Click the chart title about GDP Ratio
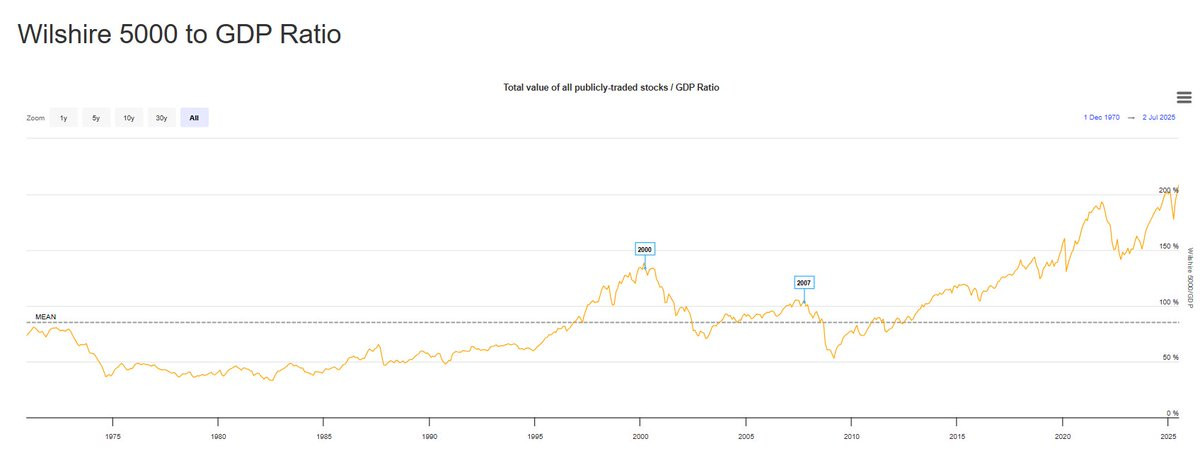 coord(611,88)
